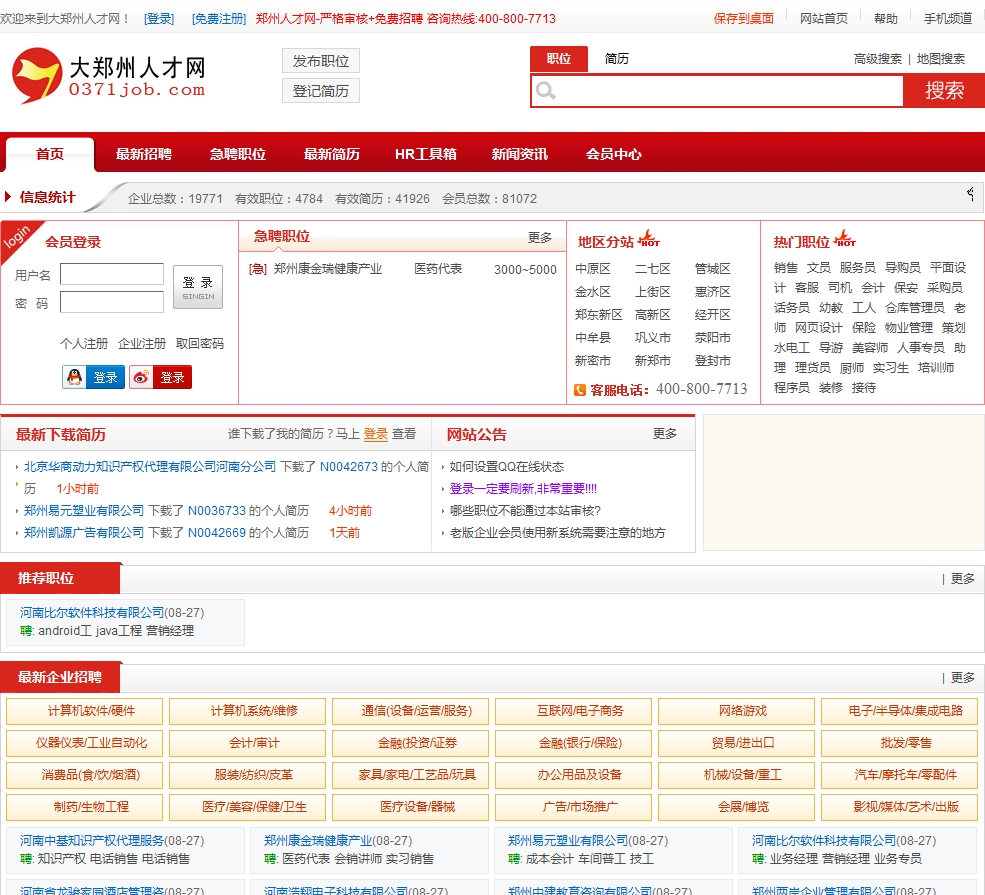
Task: Click 个人注册 link
Action: pos(84,344)
